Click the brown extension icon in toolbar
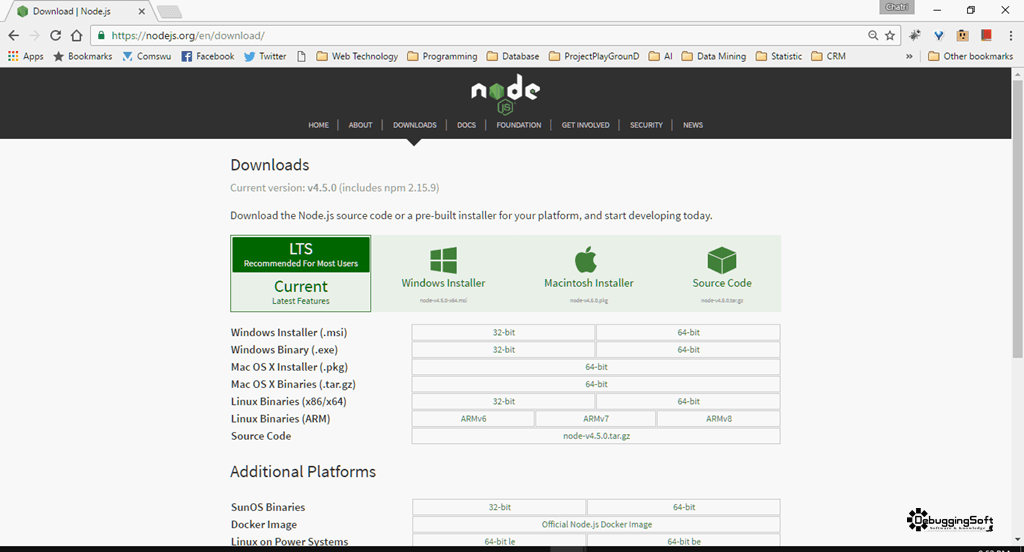1024x552 pixels. coord(962,35)
